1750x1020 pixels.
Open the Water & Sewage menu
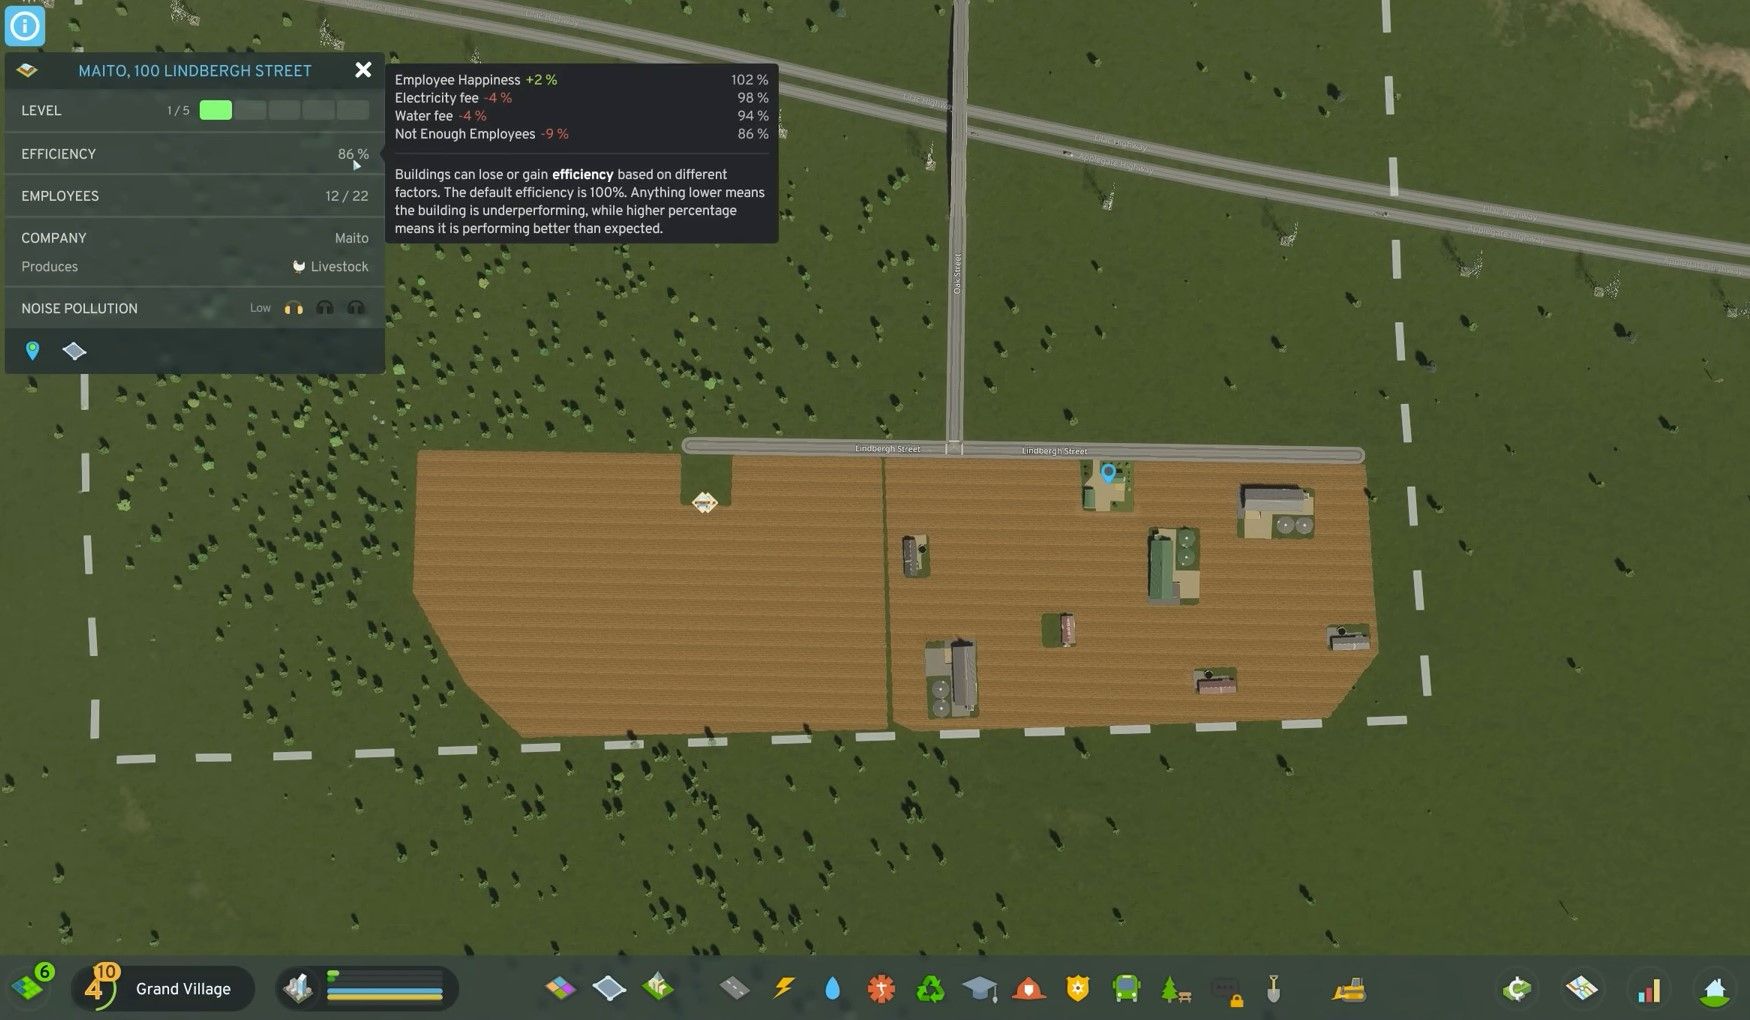coord(832,989)
